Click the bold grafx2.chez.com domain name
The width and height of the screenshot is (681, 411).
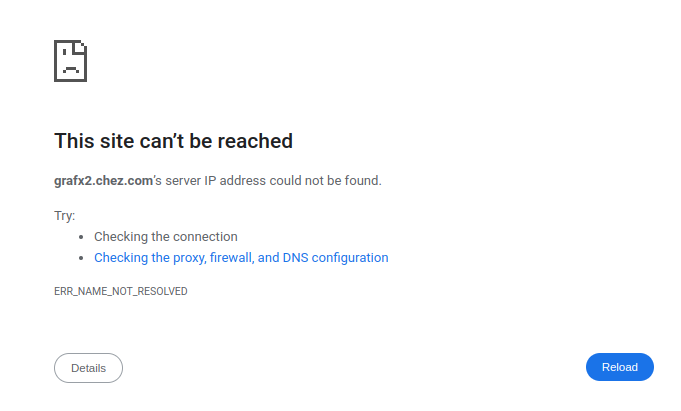pyautogui.click(x=102, y=181)
